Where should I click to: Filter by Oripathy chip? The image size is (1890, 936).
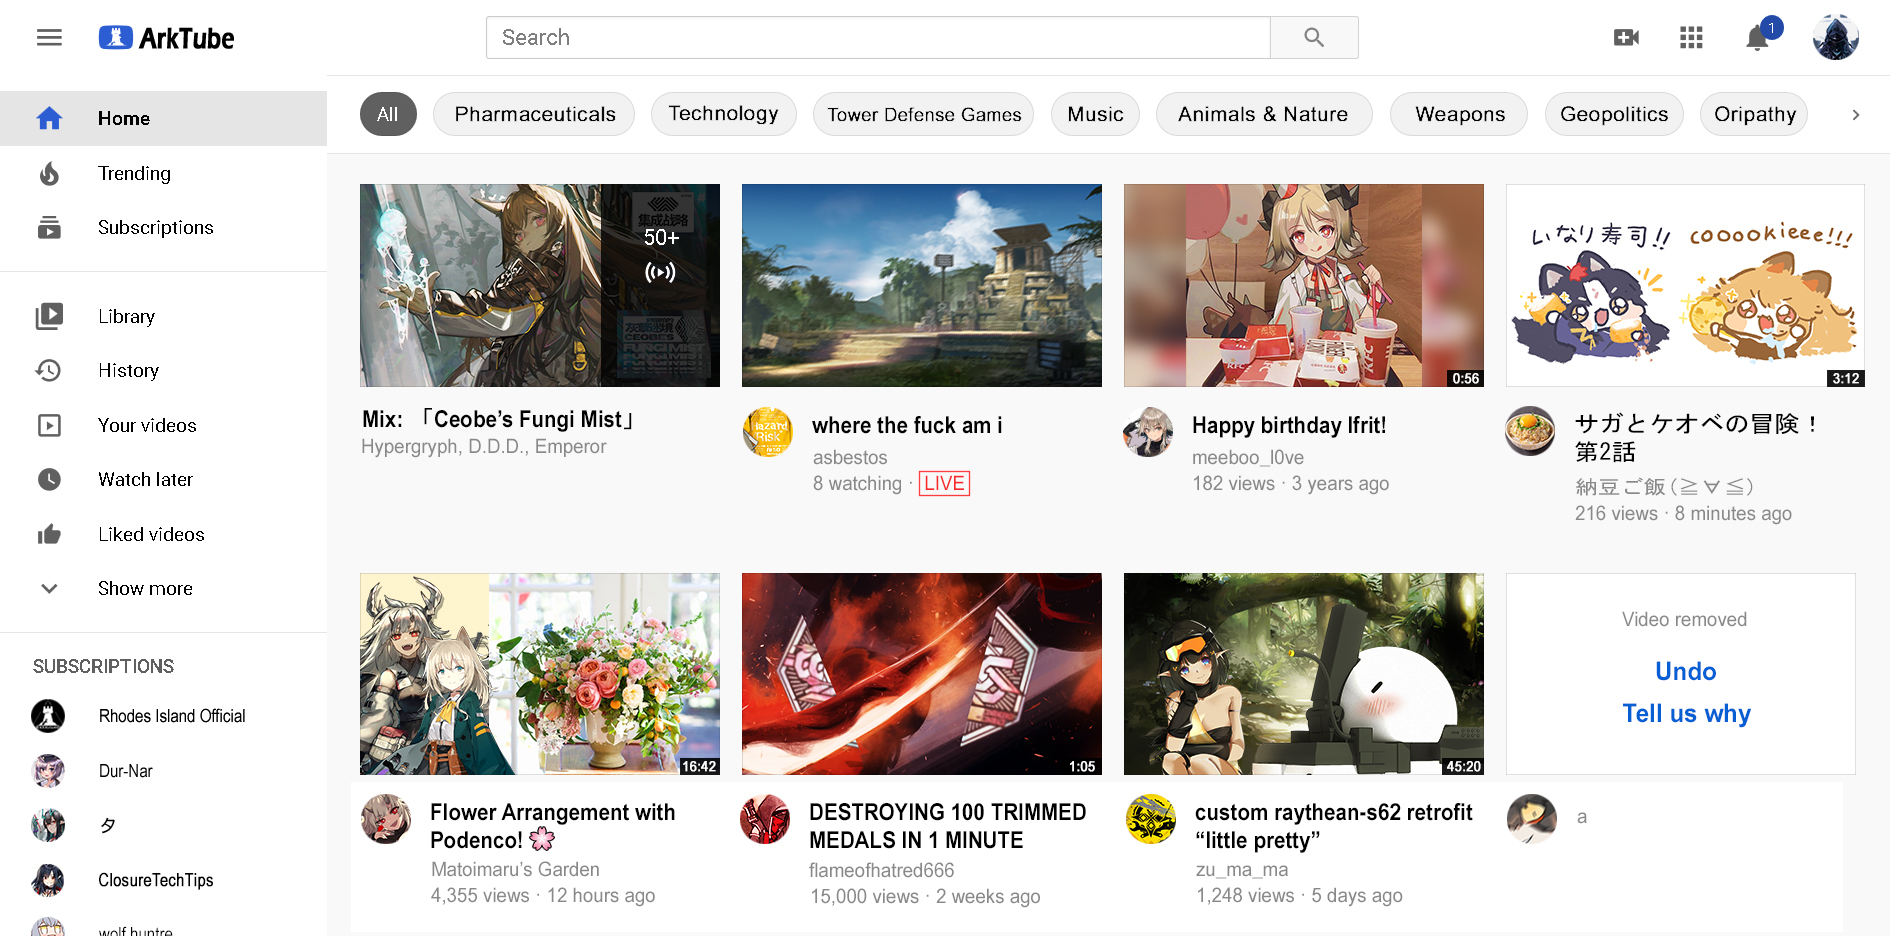pyautogui.click(x=1755, y=115)
